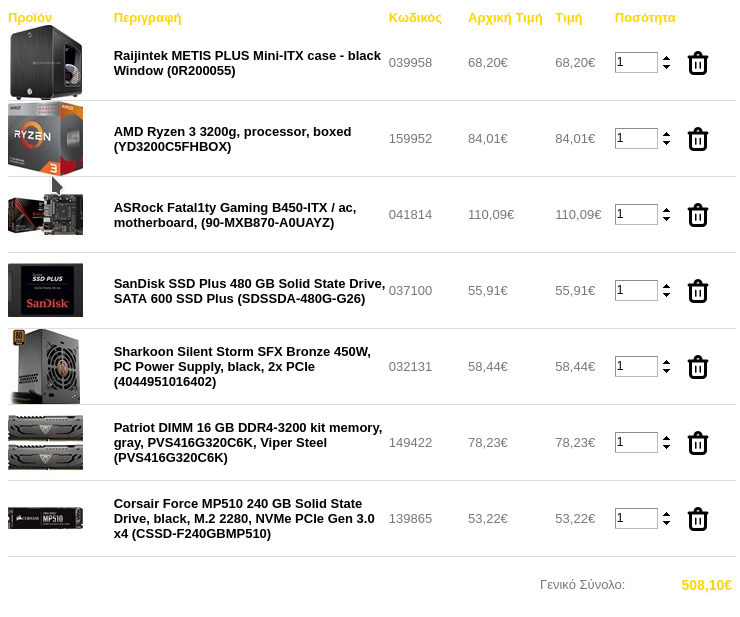Trash the ASRock Fatal1ty B450-ITX motherboard row
The image size is (740, 617).
click(698, 215)
